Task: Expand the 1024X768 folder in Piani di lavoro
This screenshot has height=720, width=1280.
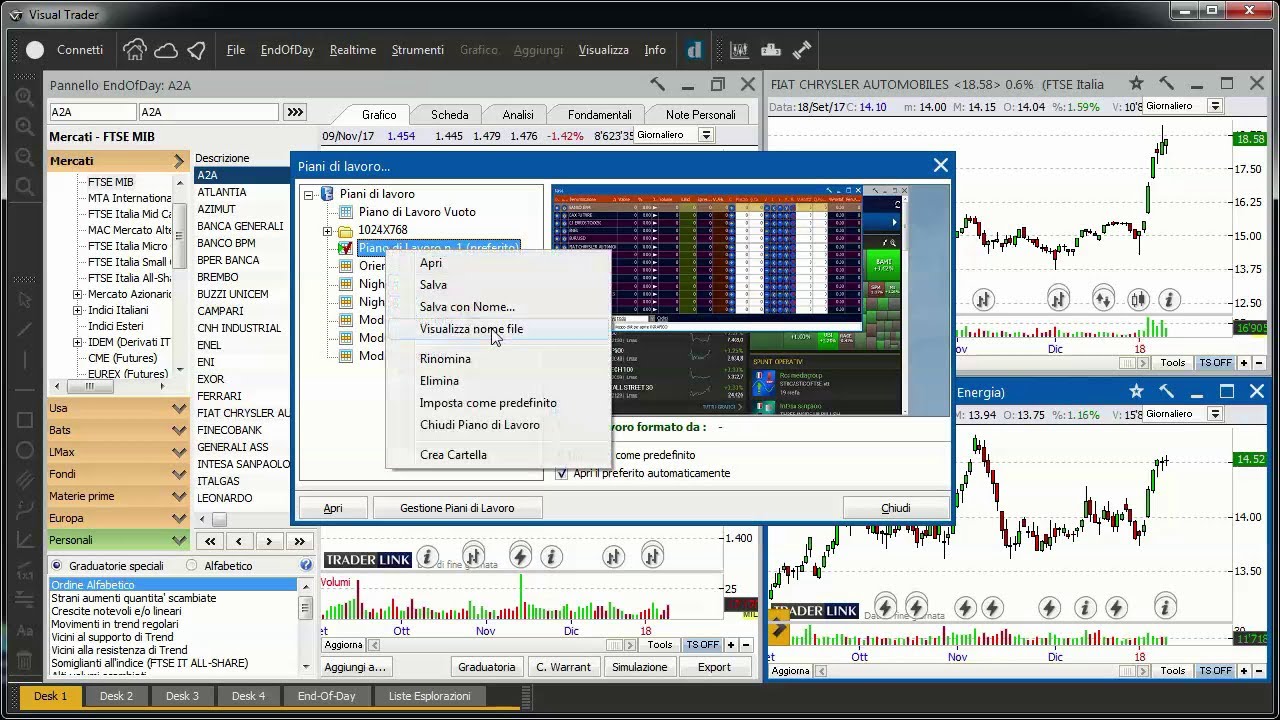Action: point(327,231)
